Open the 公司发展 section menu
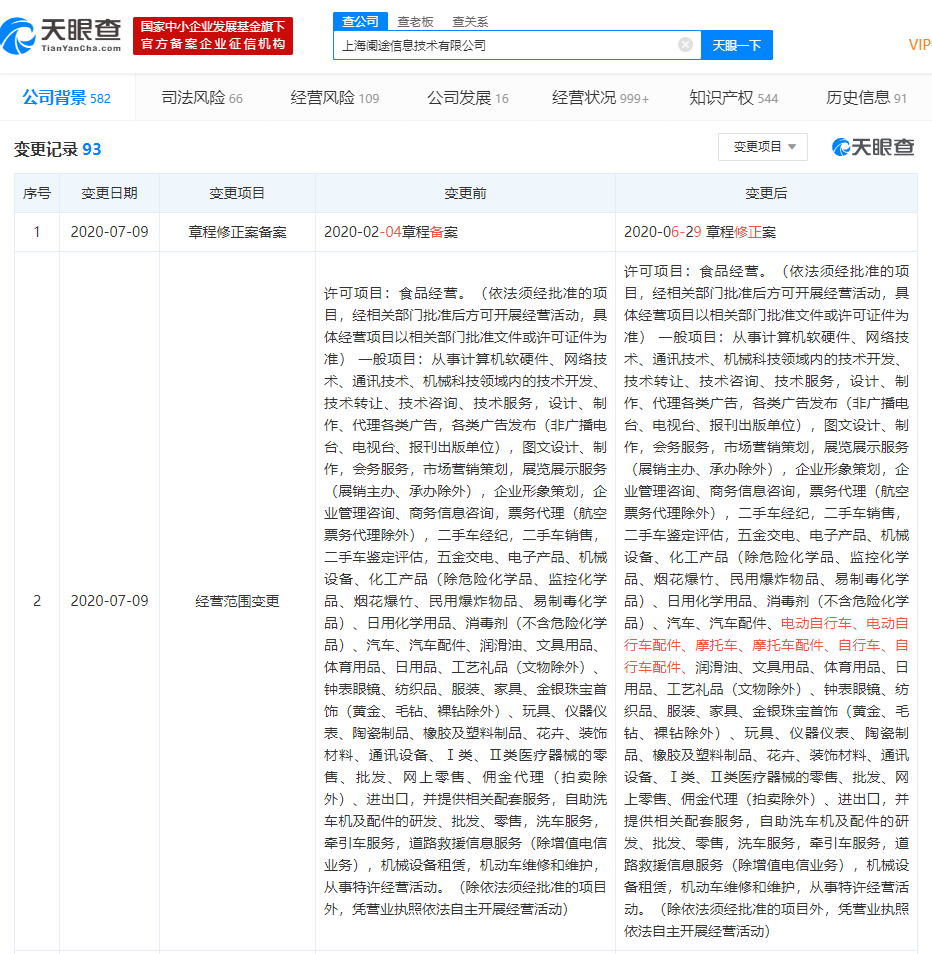The width and height of the screenshot is (932, 954). pos(467,98)
